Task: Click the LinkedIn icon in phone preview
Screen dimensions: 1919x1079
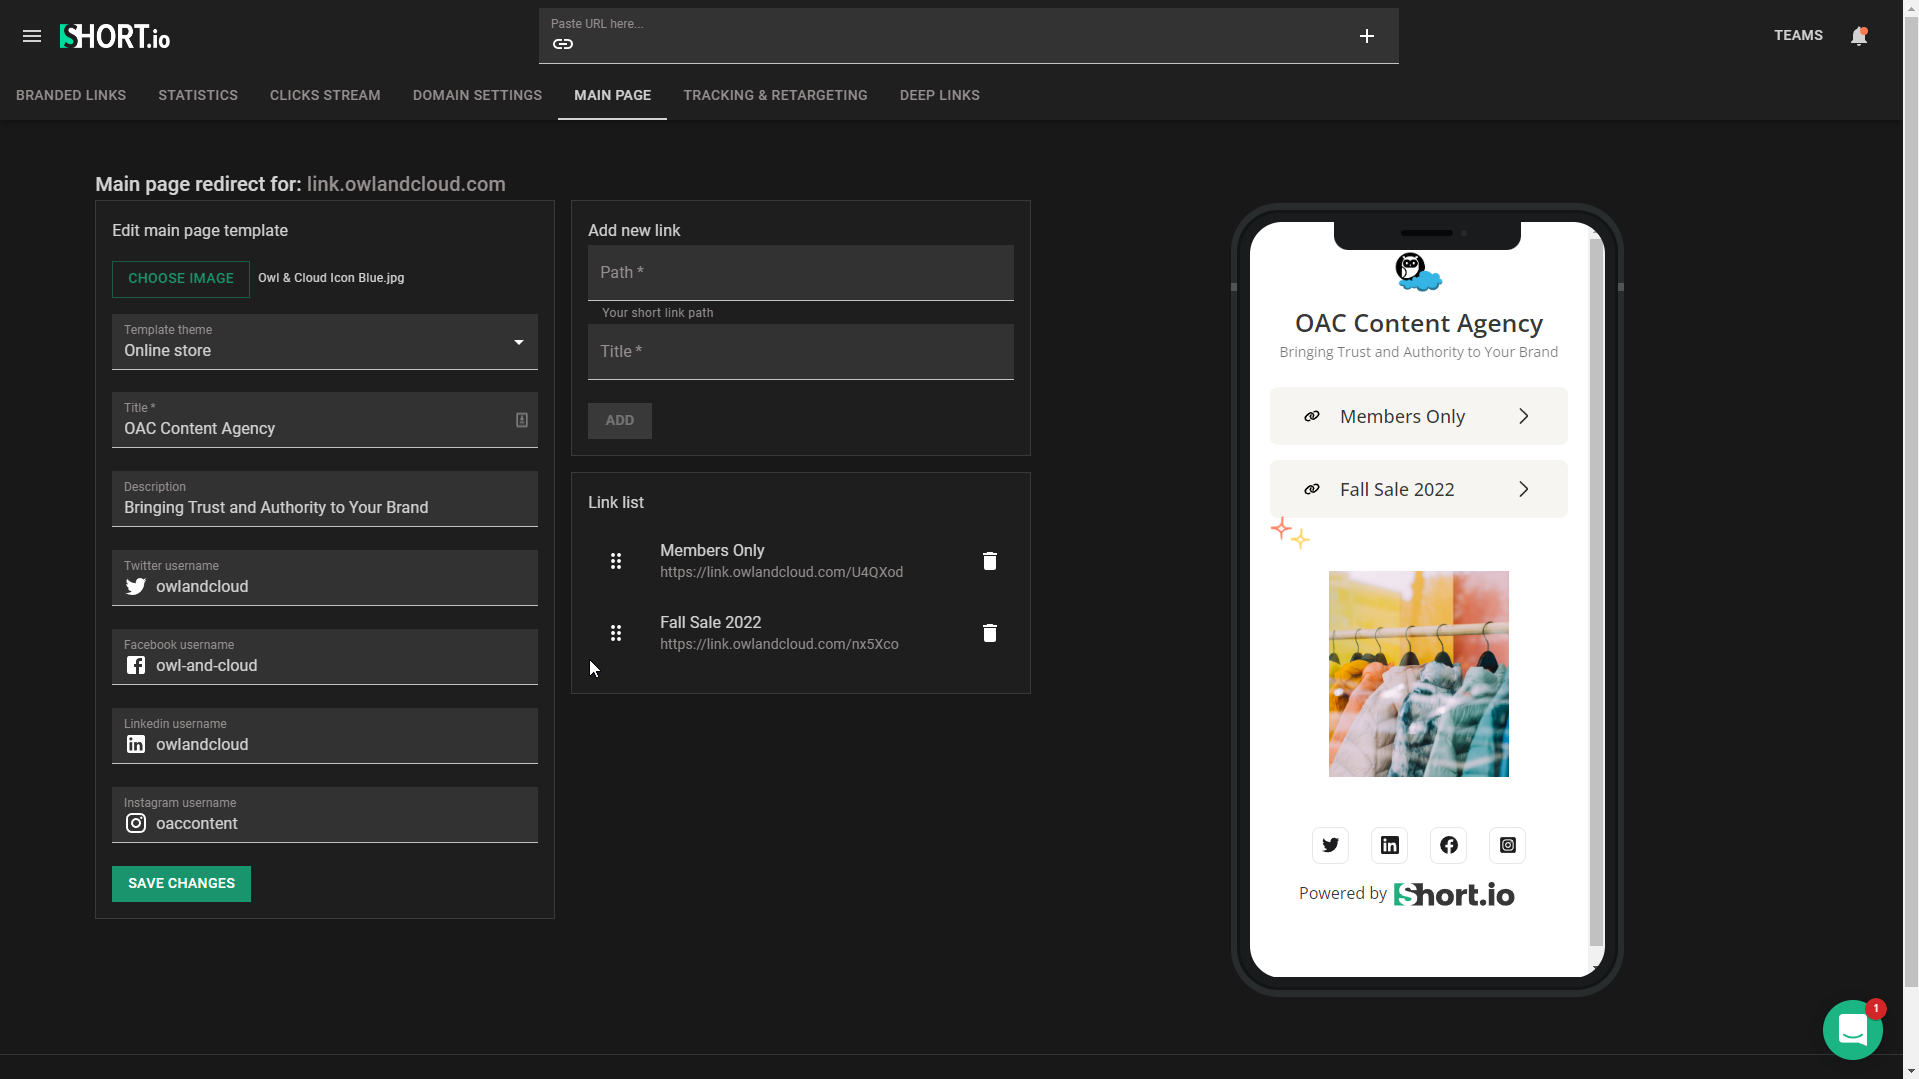Action: [x=1390, y=846]
